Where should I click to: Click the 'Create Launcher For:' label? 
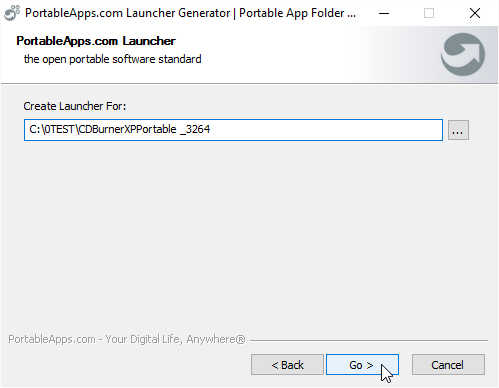point(75,106)
